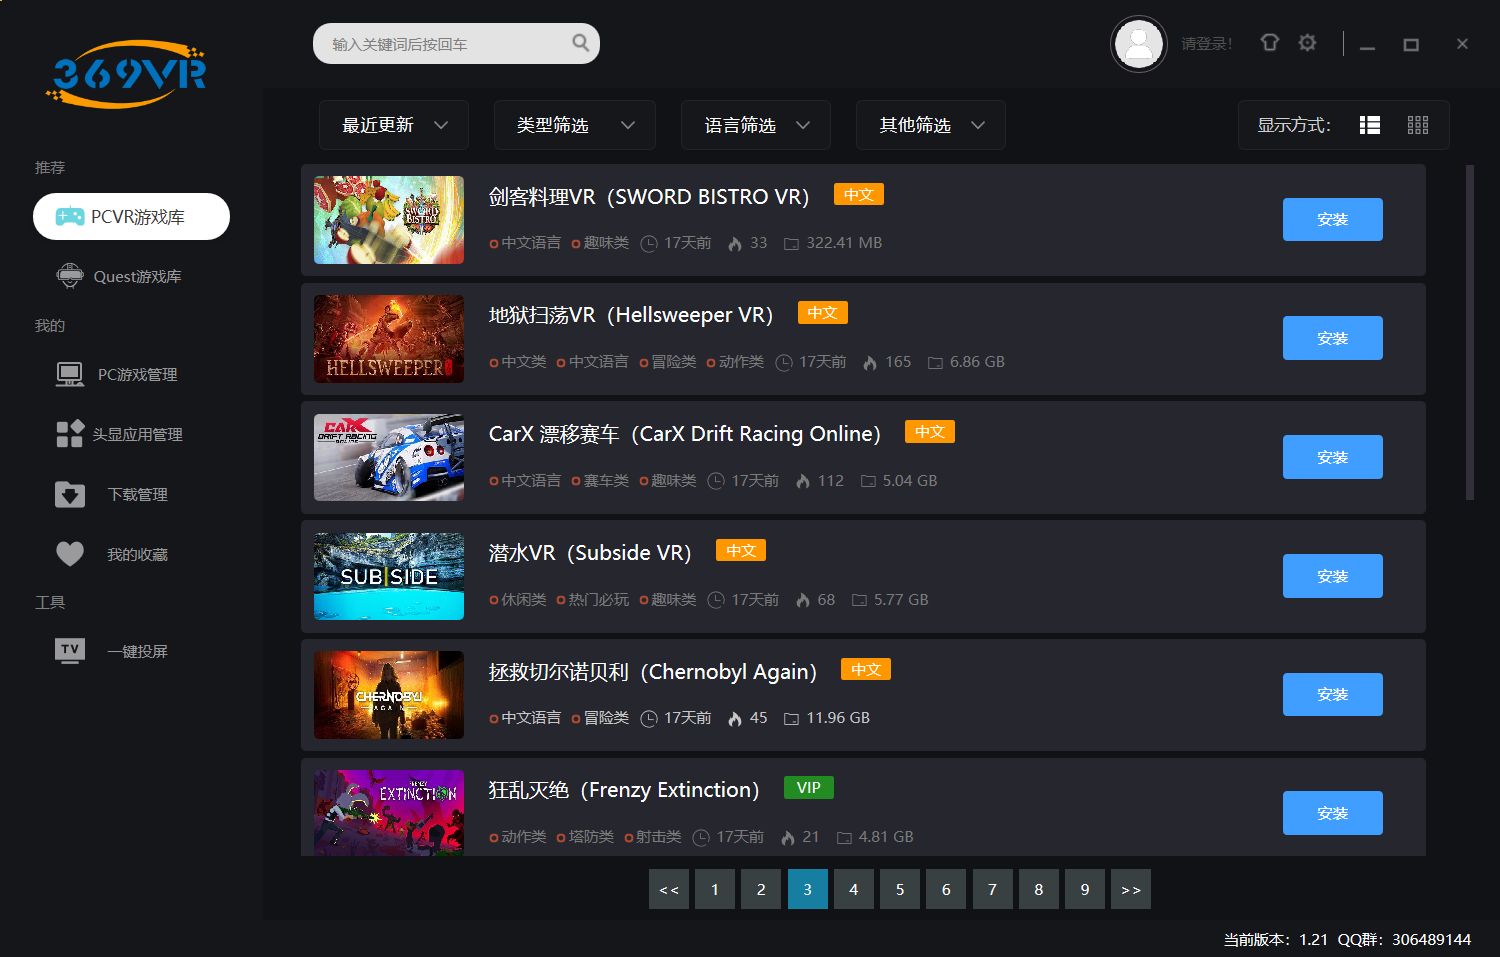The width and height of the screenshot is (1500, 957).
Task: Expand the 类型筛选 dropdown
Action: click(x=574, y=125)
